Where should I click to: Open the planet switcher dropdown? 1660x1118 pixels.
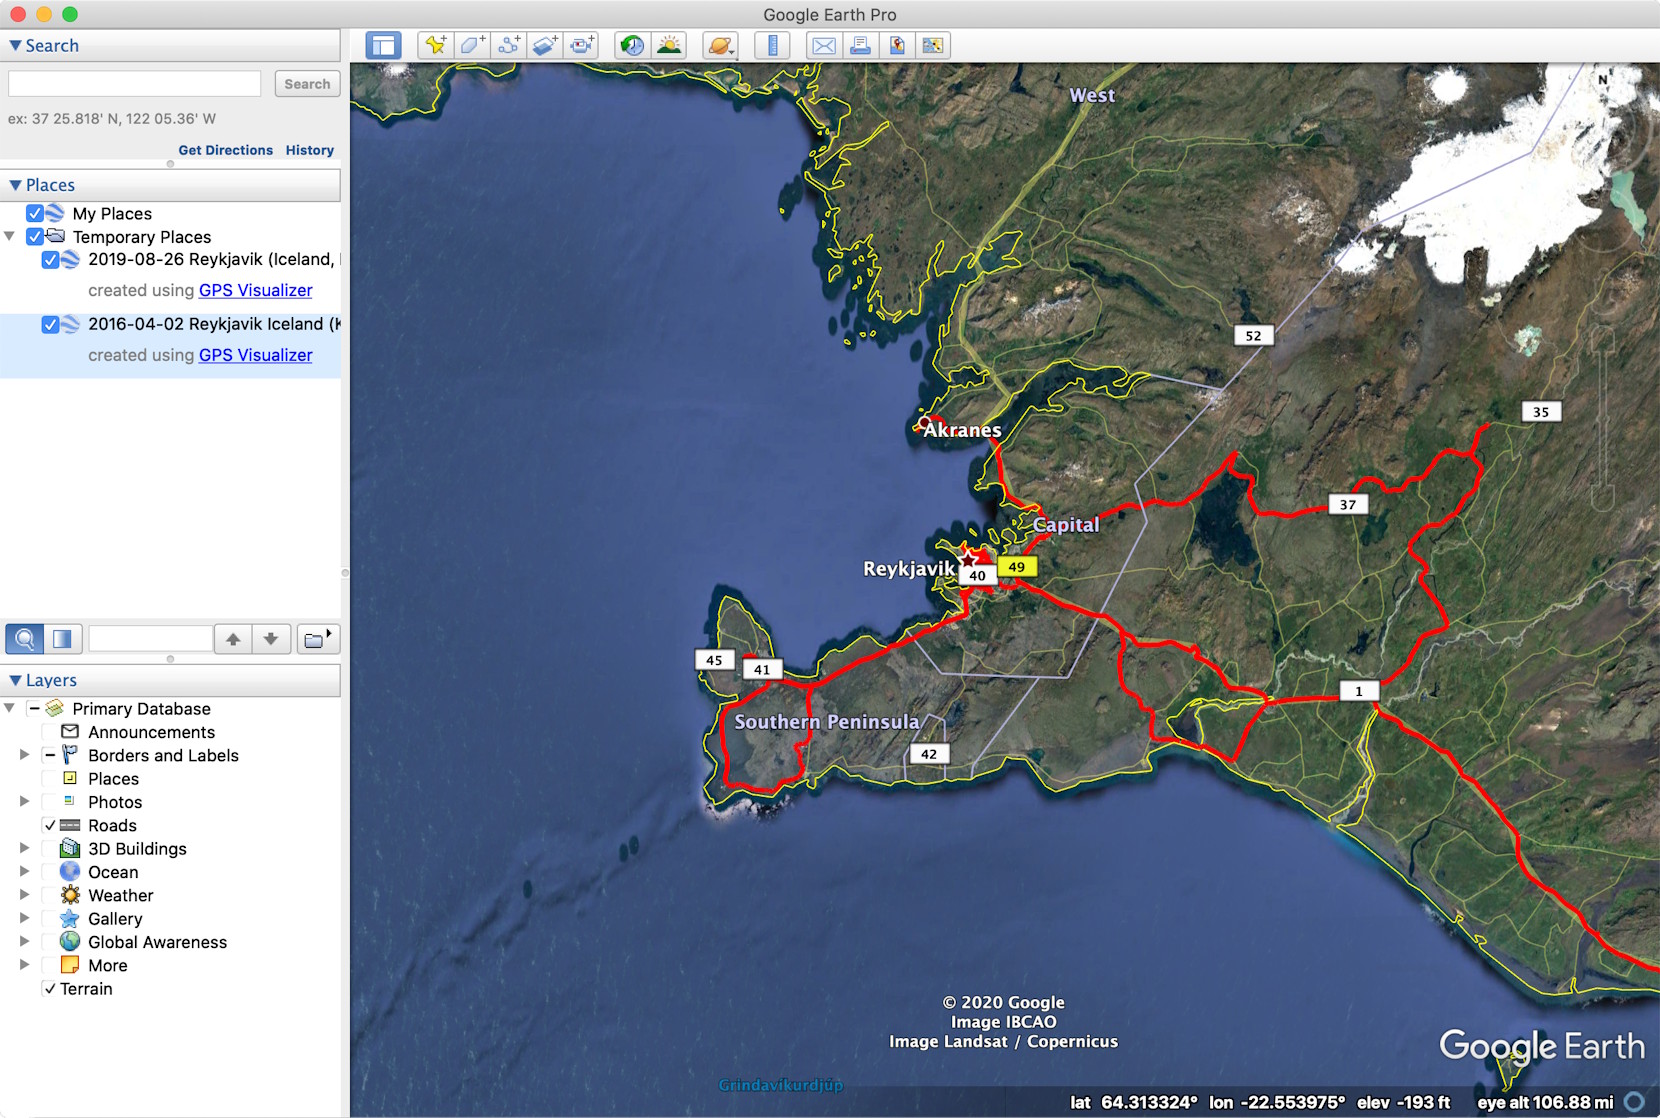point(720,45)
